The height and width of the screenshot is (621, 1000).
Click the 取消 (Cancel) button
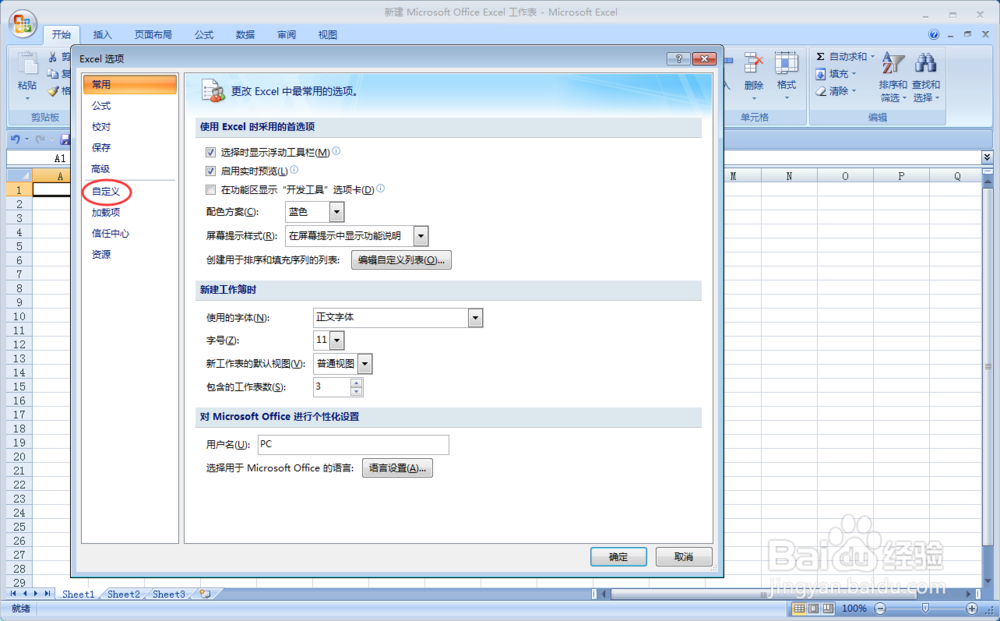pos(684,557)
